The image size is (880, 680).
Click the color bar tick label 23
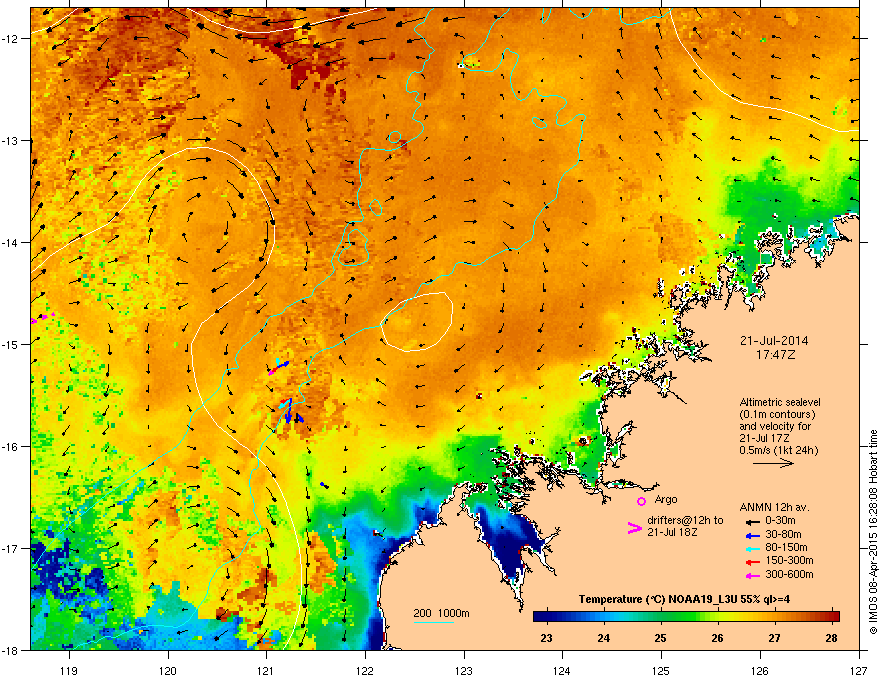pos(546,638)
